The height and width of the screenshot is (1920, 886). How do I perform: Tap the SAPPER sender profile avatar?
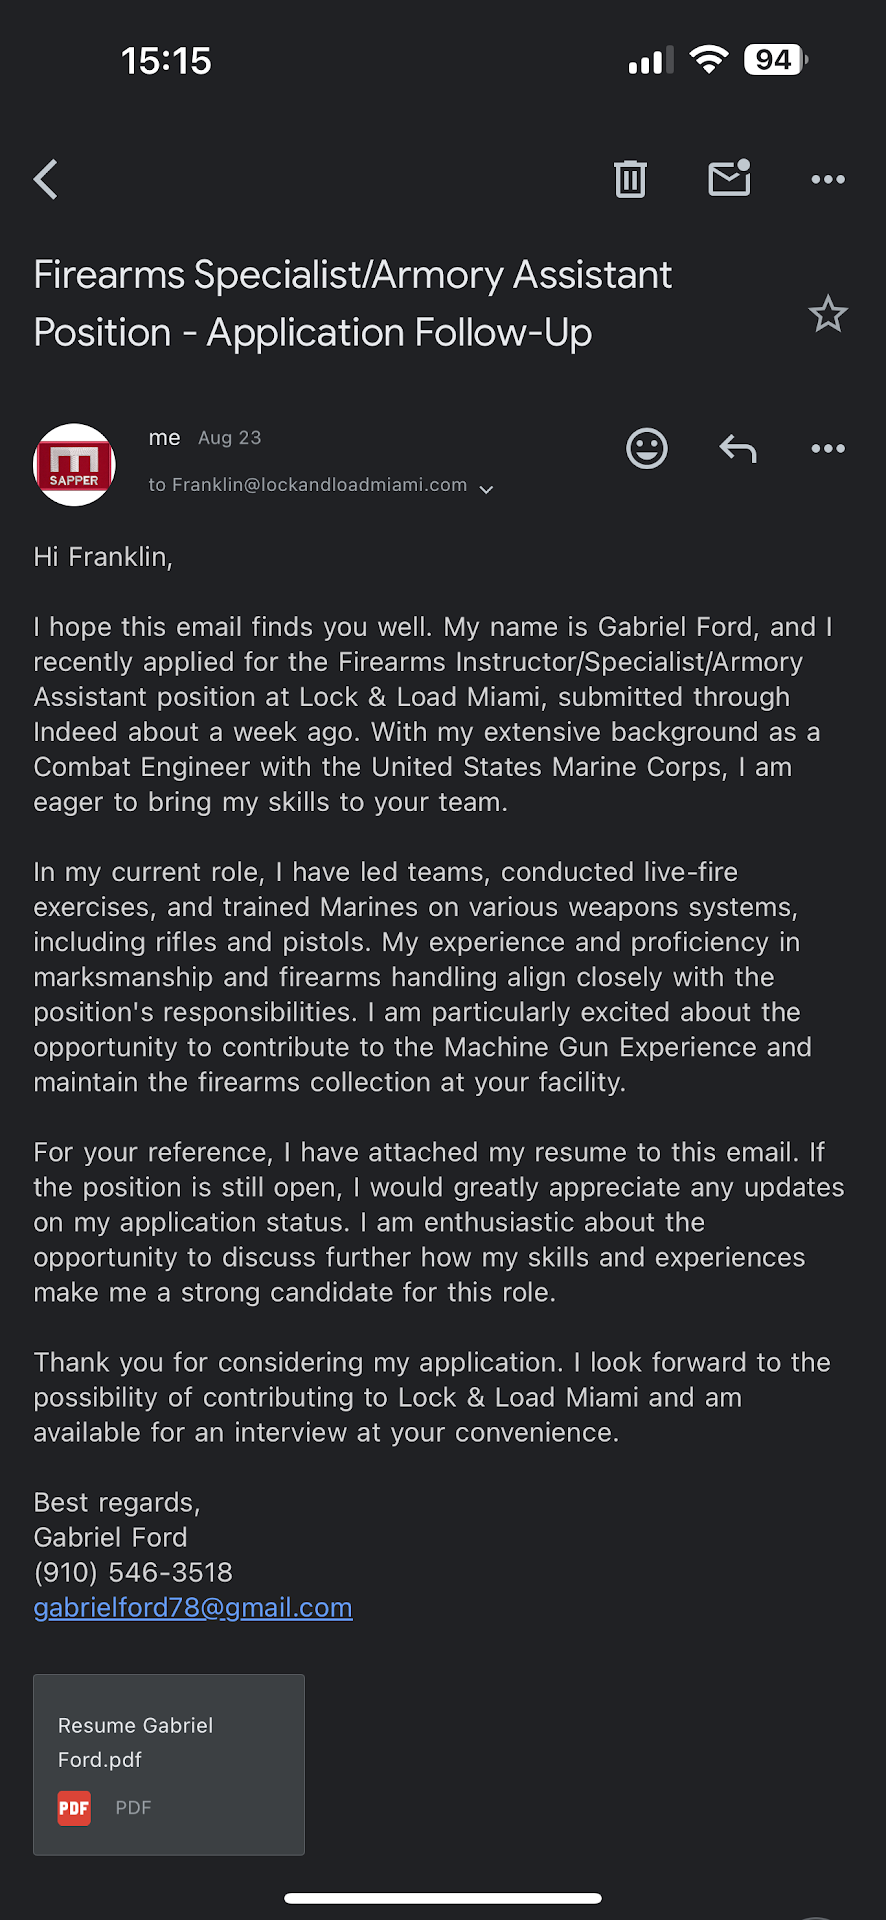(75, 465)
